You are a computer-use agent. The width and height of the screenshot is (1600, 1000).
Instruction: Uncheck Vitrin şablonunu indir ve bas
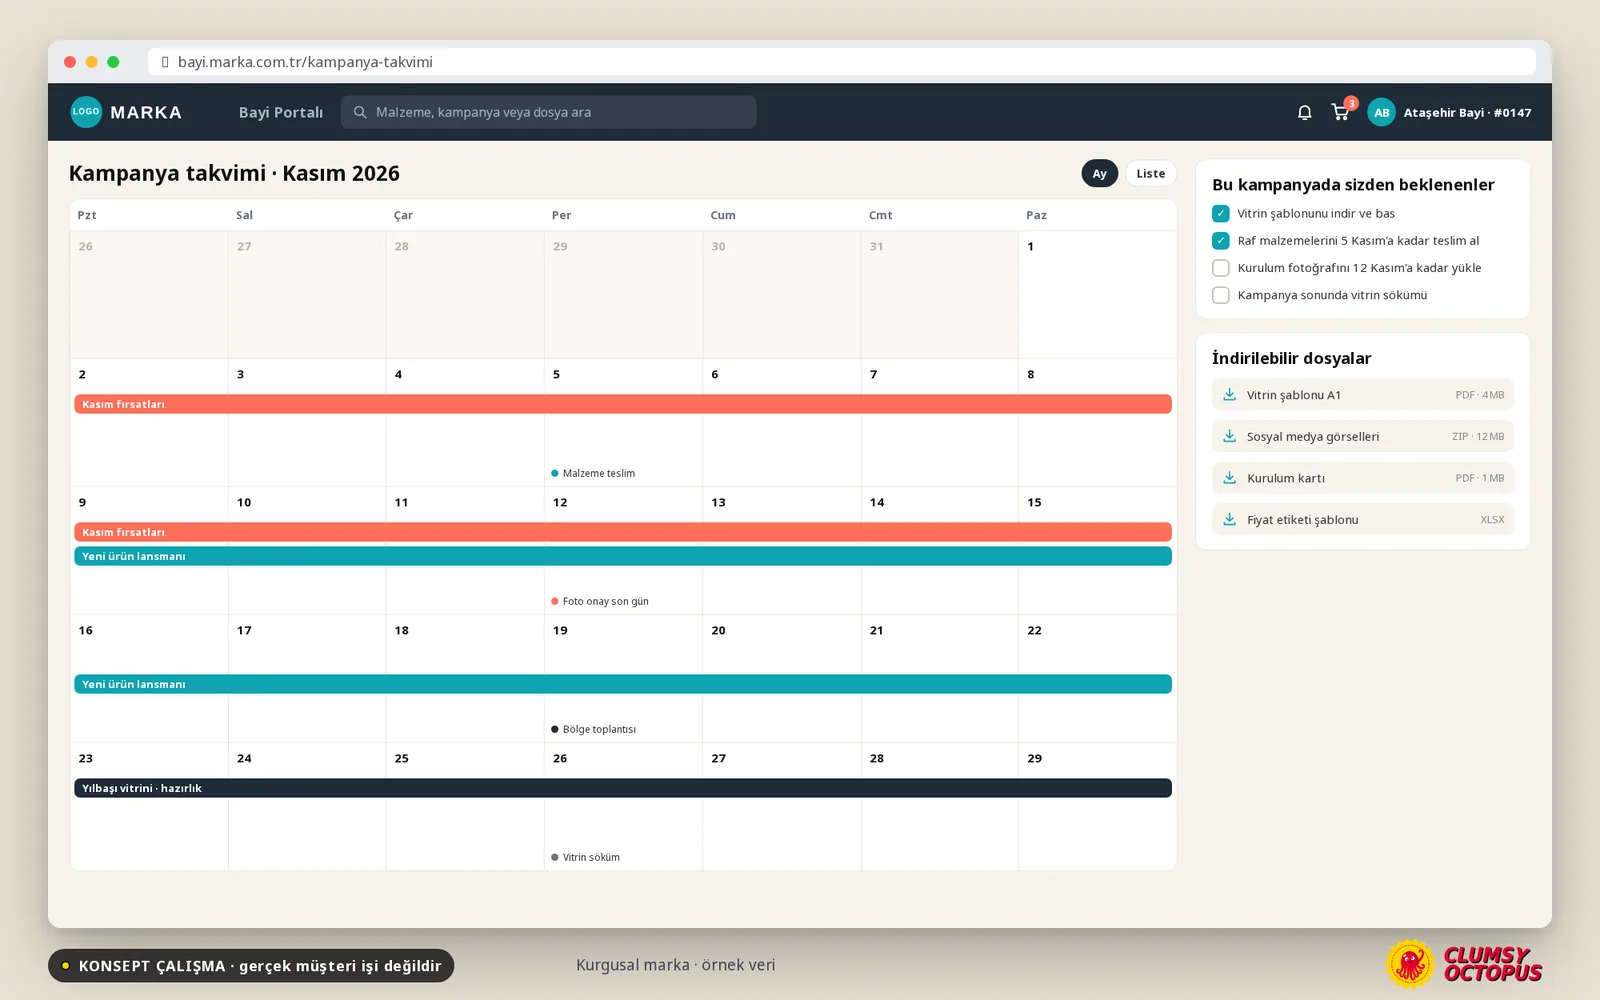[1220, 213]
